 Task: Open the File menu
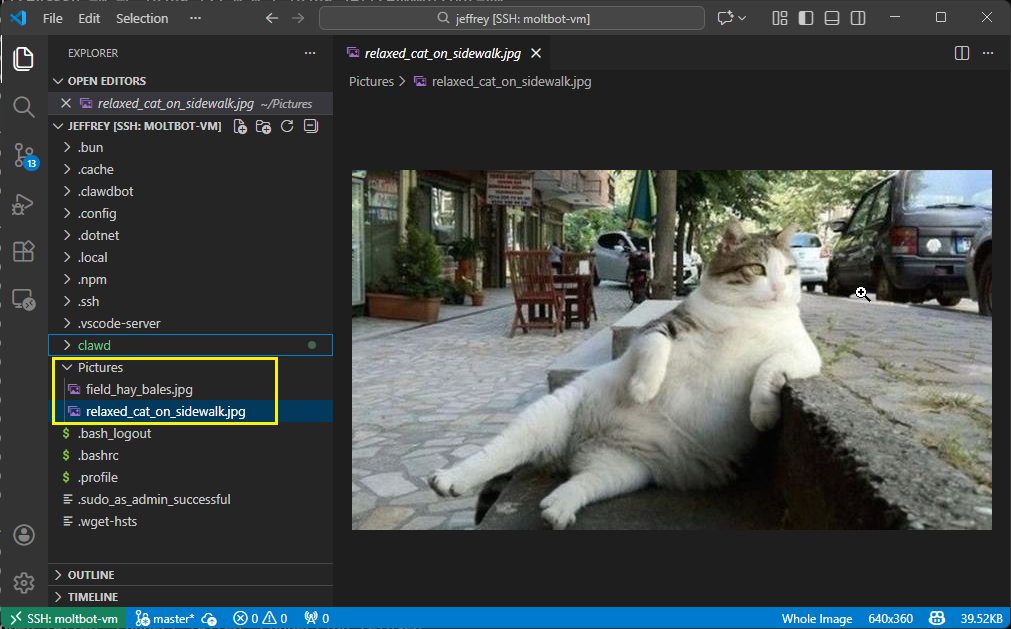coord(53,18)
